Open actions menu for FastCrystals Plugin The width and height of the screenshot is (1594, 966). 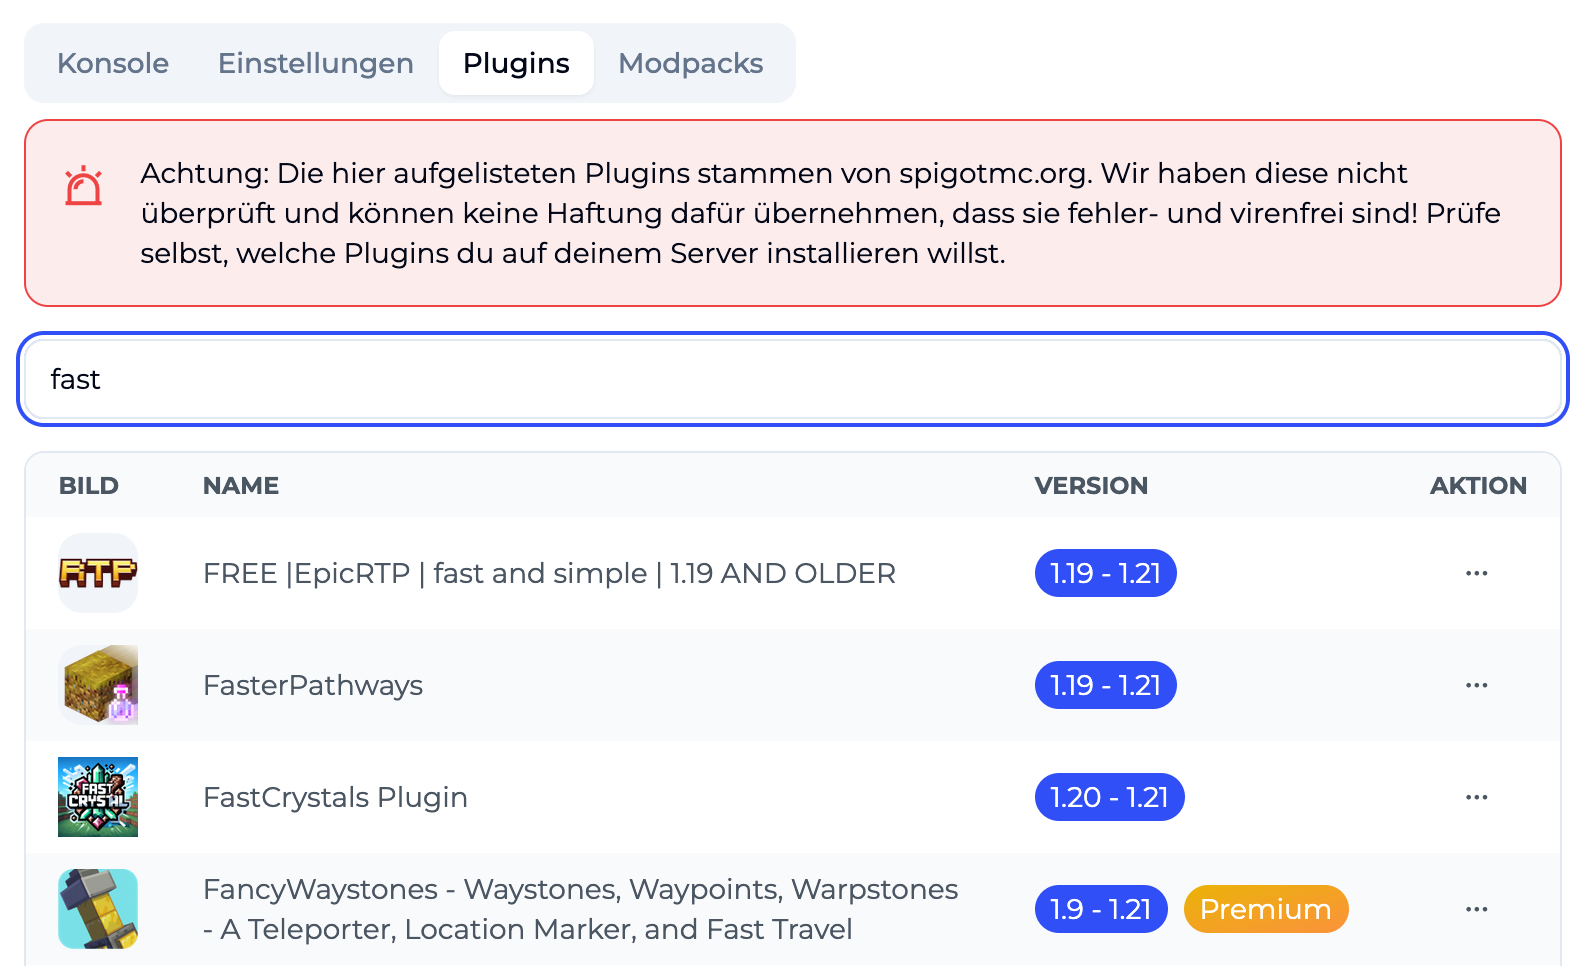click(1477, 797)
